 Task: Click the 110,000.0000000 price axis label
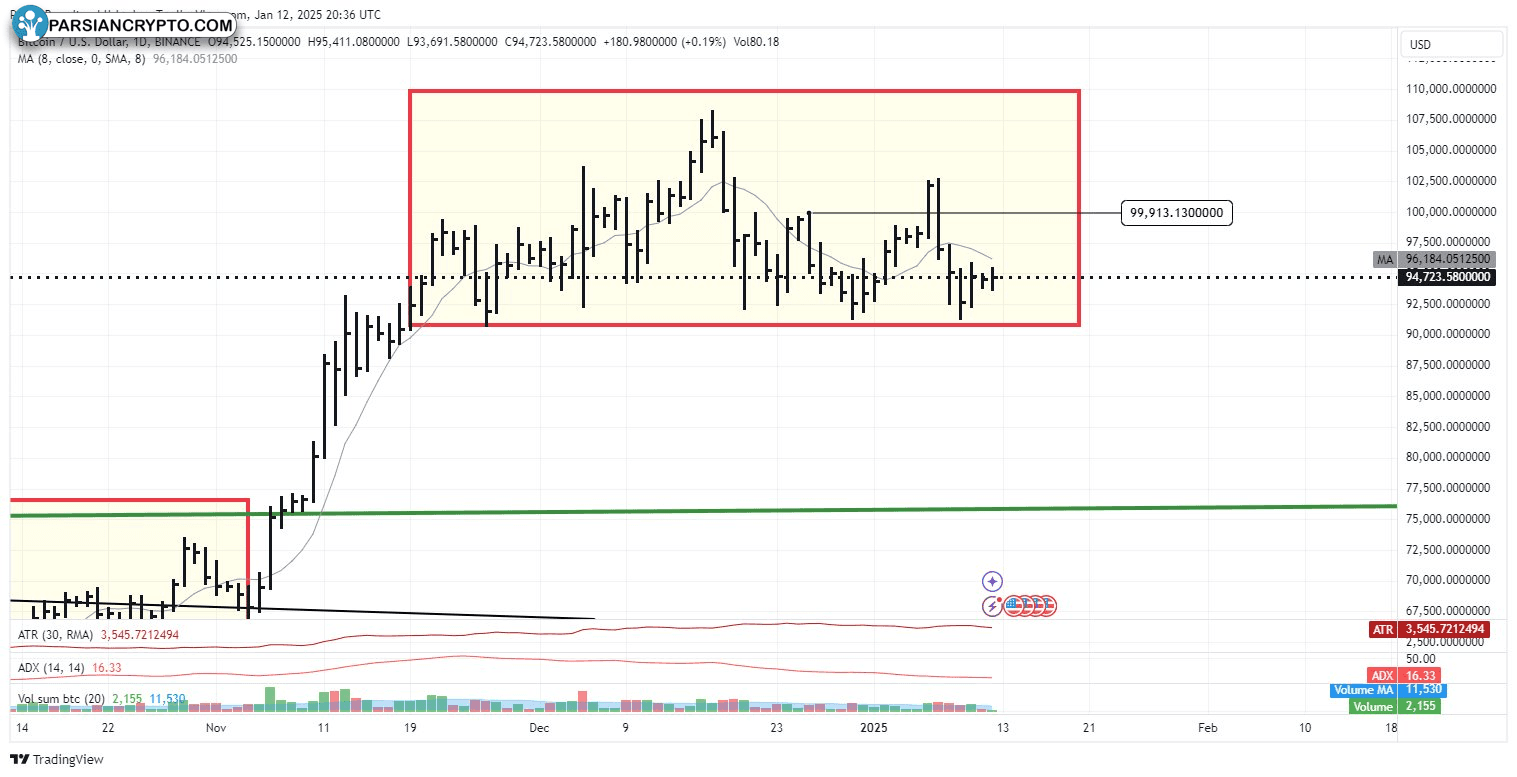pos(1450,89)
